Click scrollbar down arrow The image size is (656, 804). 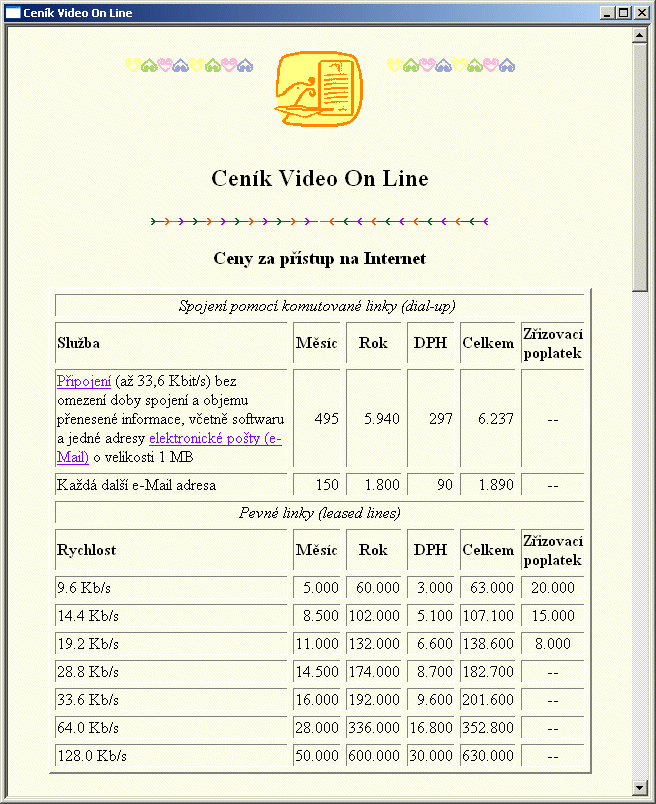(x=639, y=787)
